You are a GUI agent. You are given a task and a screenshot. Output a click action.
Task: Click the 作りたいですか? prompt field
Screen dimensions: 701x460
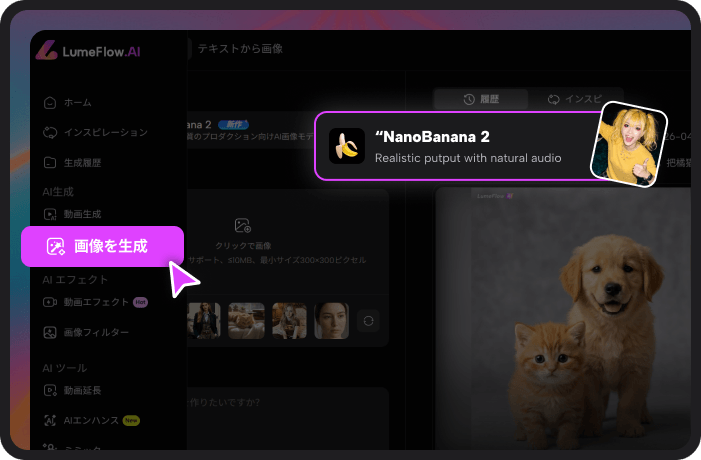coord(287,418)
